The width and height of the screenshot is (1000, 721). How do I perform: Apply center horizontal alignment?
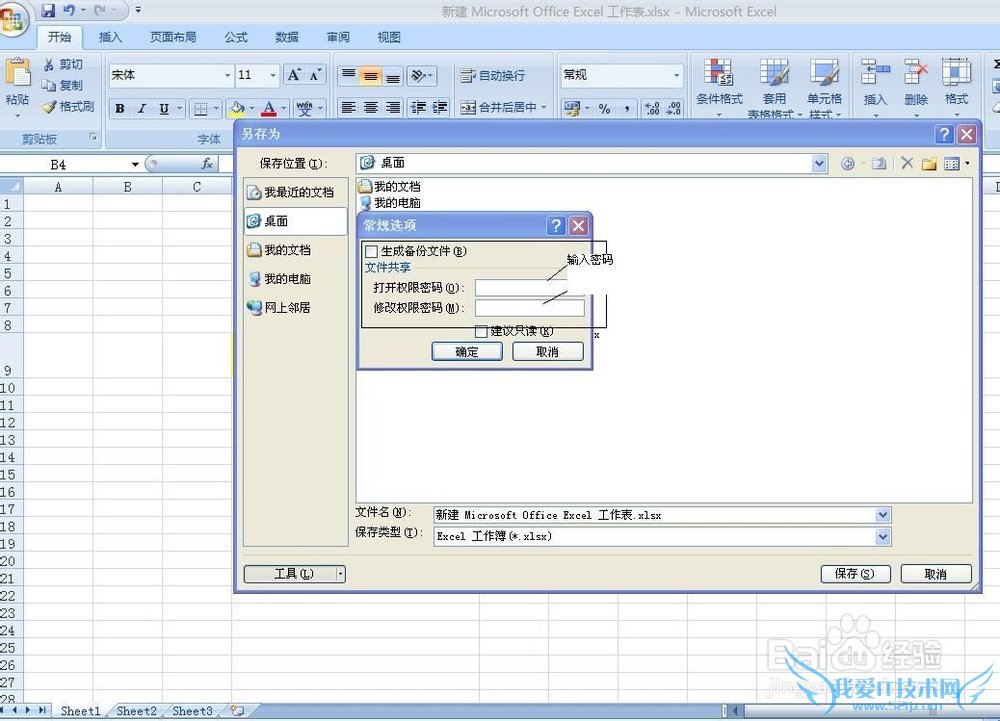[371, 107]
